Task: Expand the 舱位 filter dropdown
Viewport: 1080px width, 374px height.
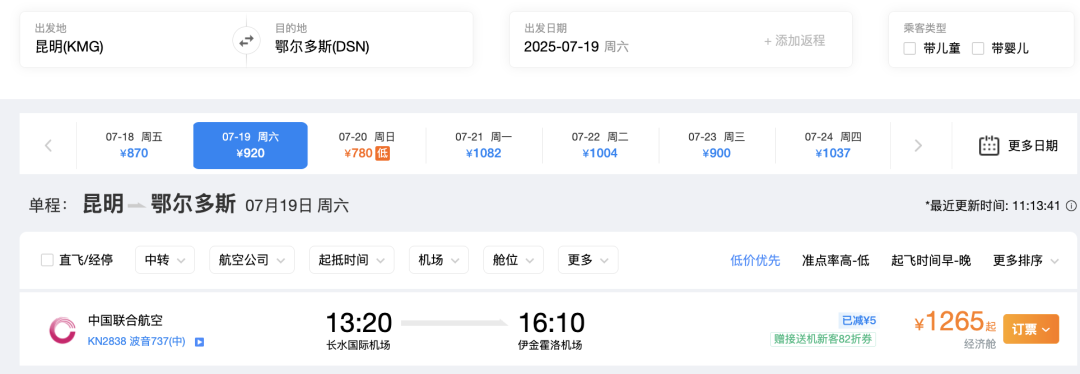Action: click(513, 260)
